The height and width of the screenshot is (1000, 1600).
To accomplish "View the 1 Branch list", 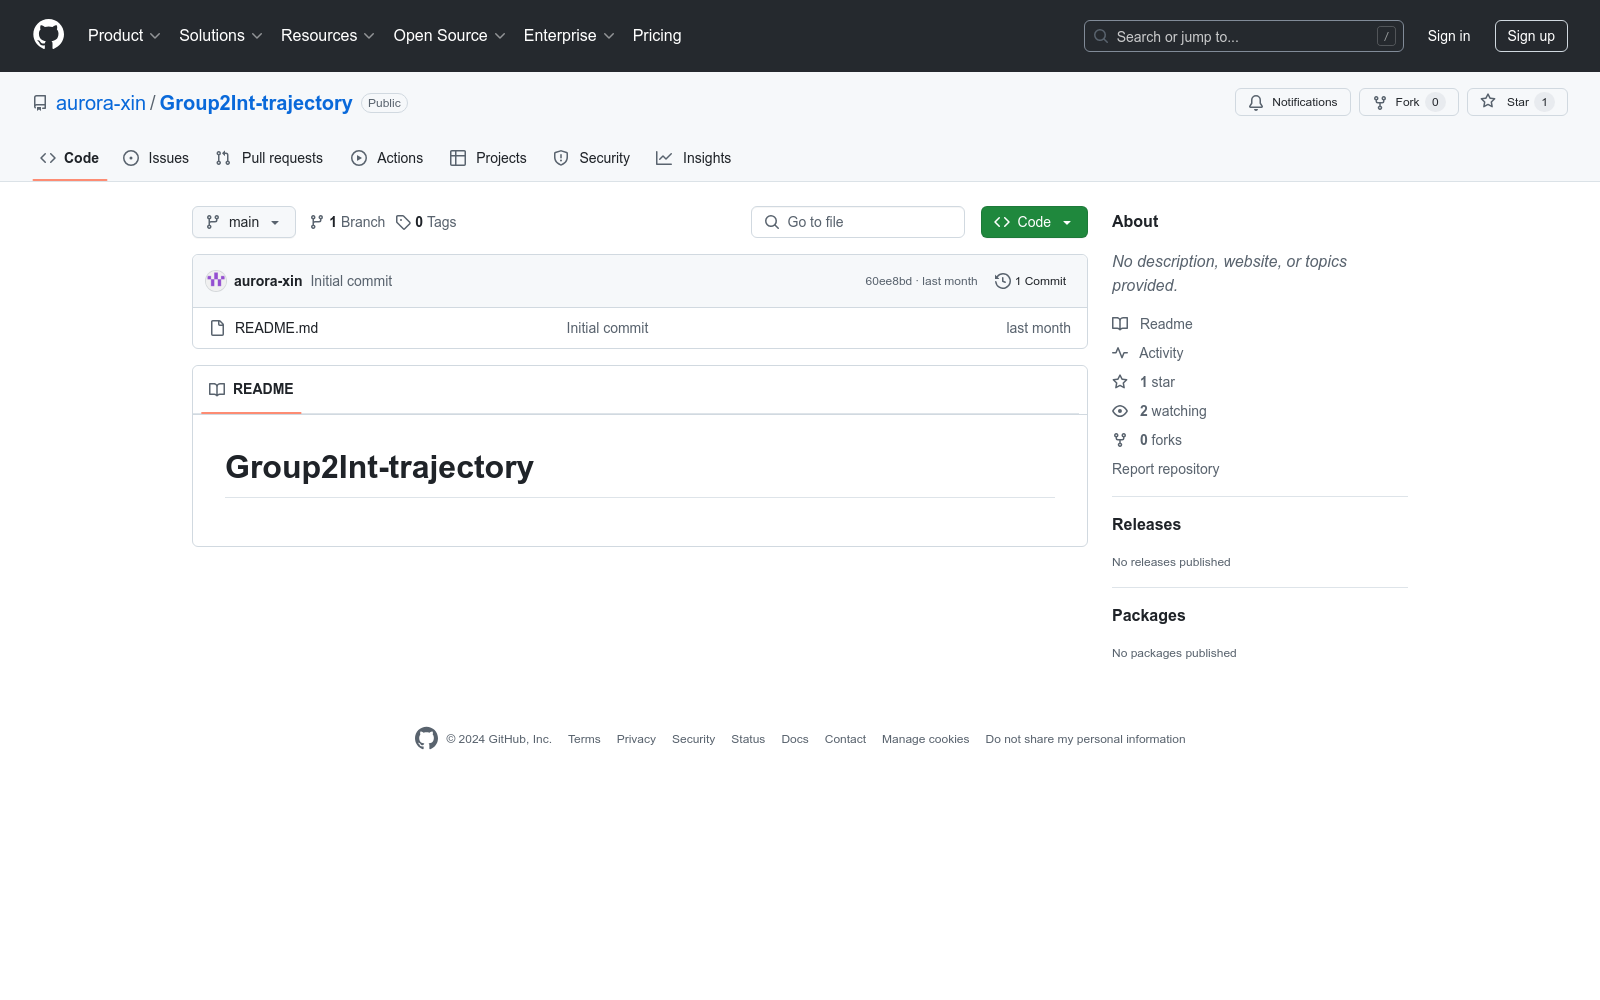I will point(347,222).
